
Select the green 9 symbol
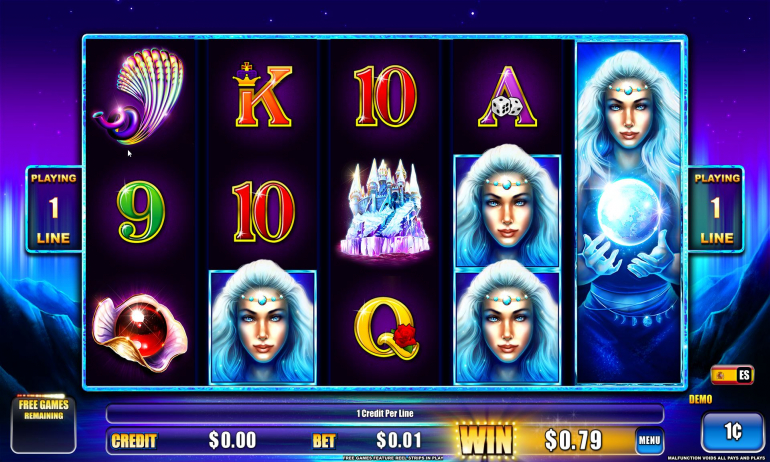[141, 212]
